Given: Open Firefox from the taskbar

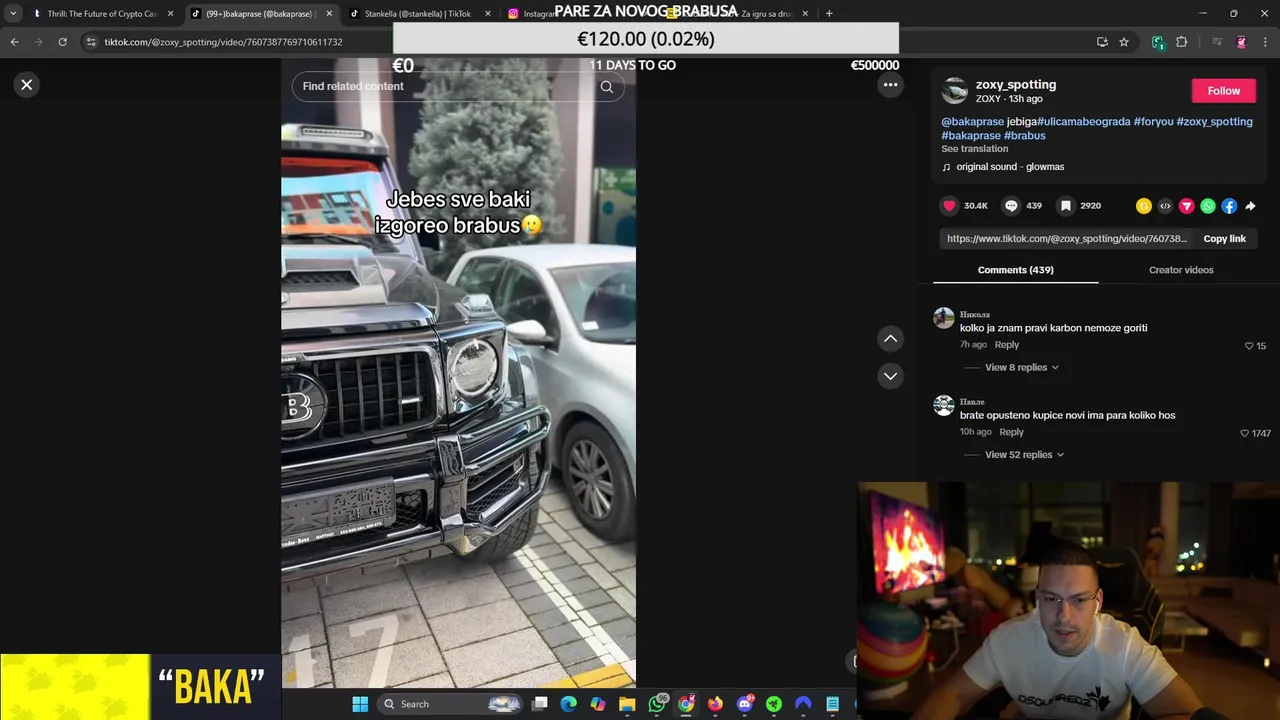Looking at the screenshot, I should click(x=715, y=704).
